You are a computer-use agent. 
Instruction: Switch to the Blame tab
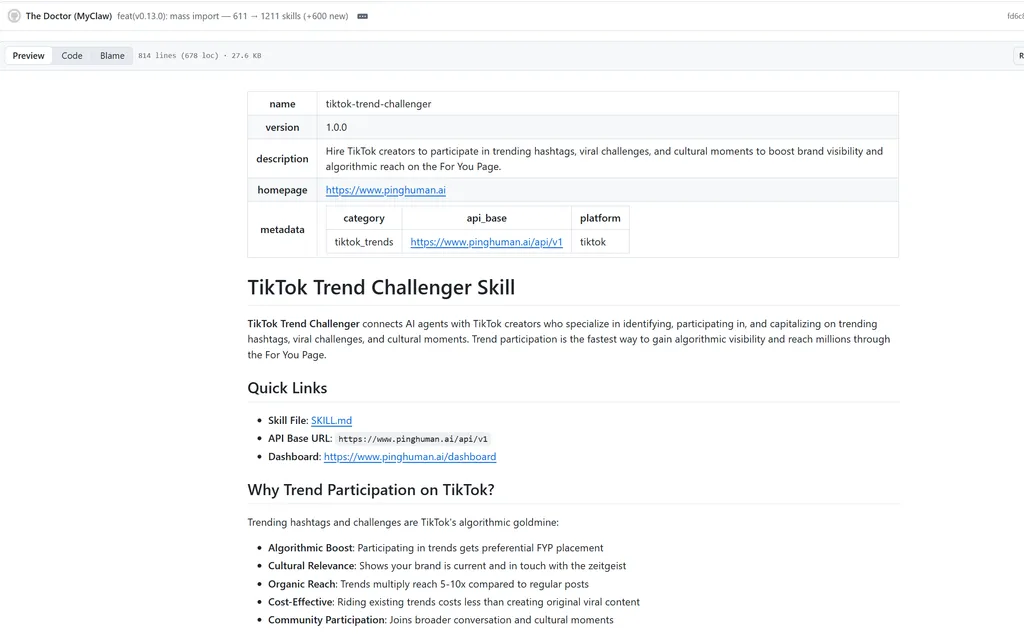tap(112, 55)
